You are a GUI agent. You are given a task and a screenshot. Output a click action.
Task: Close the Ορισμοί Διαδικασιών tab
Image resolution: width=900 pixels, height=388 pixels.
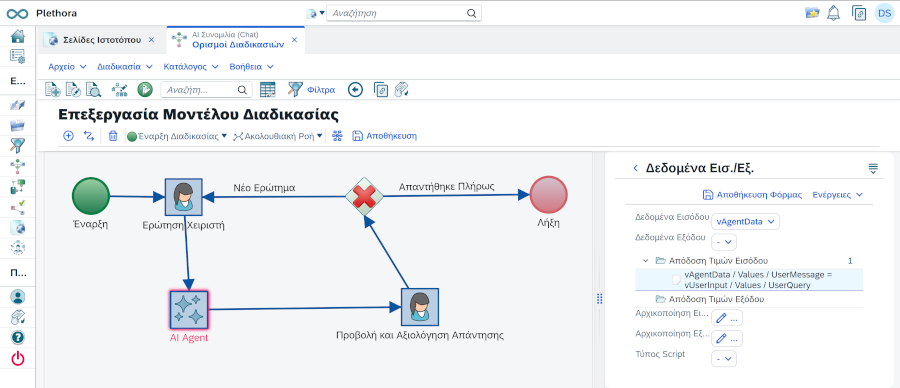[x=294, y=40]
